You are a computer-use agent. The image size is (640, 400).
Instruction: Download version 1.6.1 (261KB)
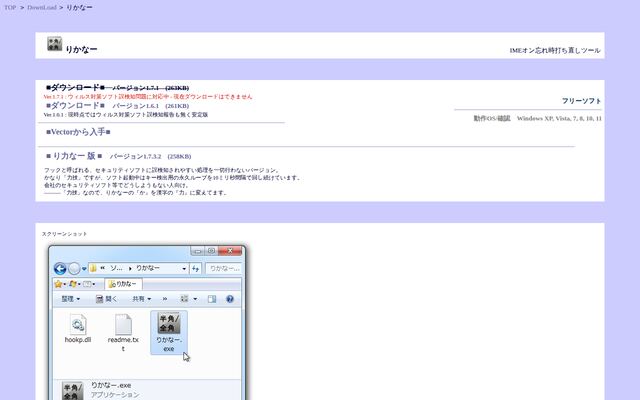(x=118, y=106)
